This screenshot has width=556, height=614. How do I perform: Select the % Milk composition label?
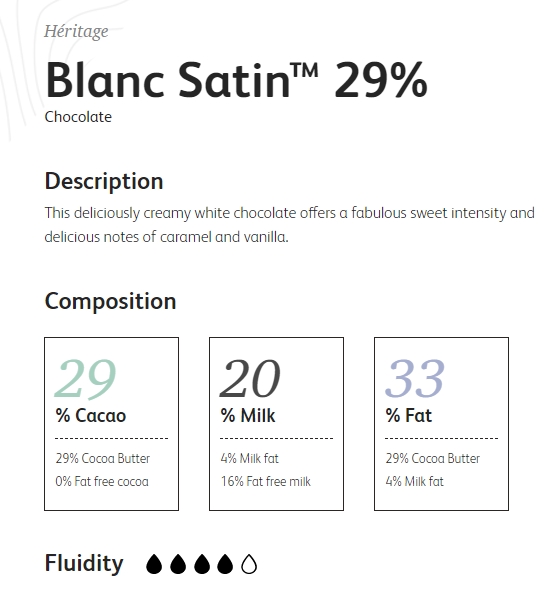(248, 415)
